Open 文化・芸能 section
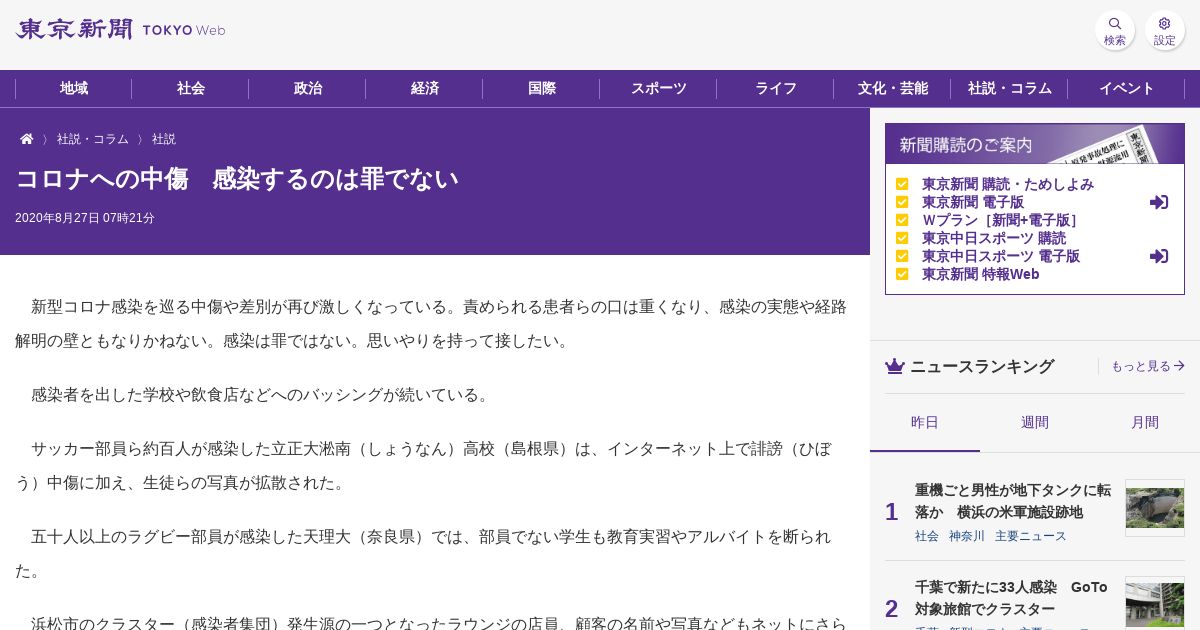 point(893,88)
